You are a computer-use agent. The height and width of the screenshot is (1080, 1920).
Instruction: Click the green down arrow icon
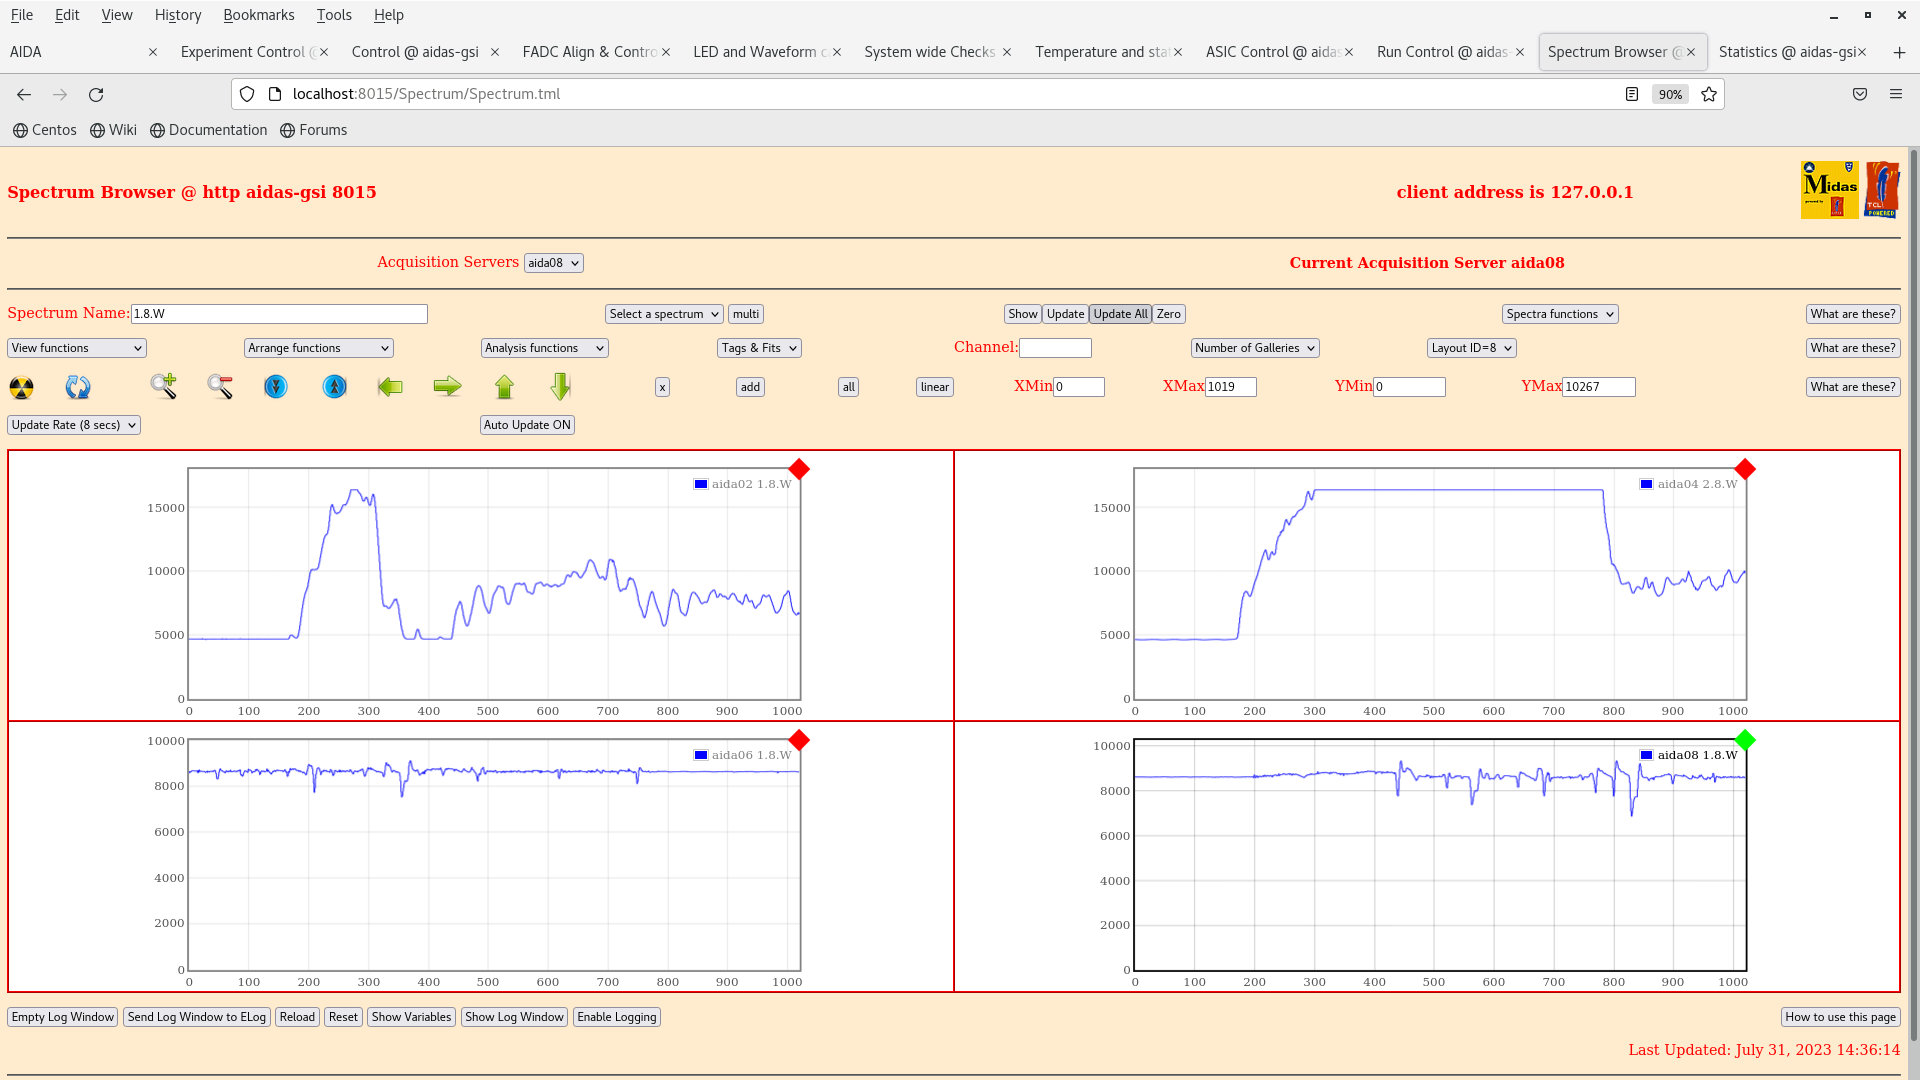(560, 386)
